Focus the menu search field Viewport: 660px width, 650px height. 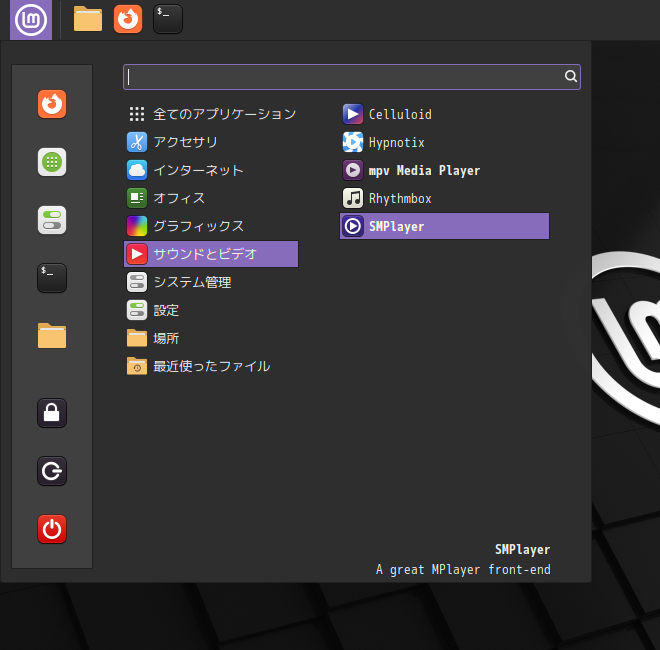point(352,77)
